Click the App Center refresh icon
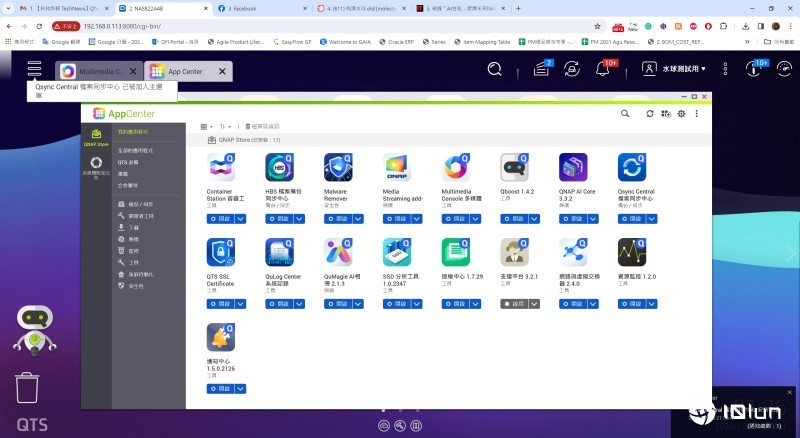The width and height of the screenshot is (800, 438). pos(649,114)
